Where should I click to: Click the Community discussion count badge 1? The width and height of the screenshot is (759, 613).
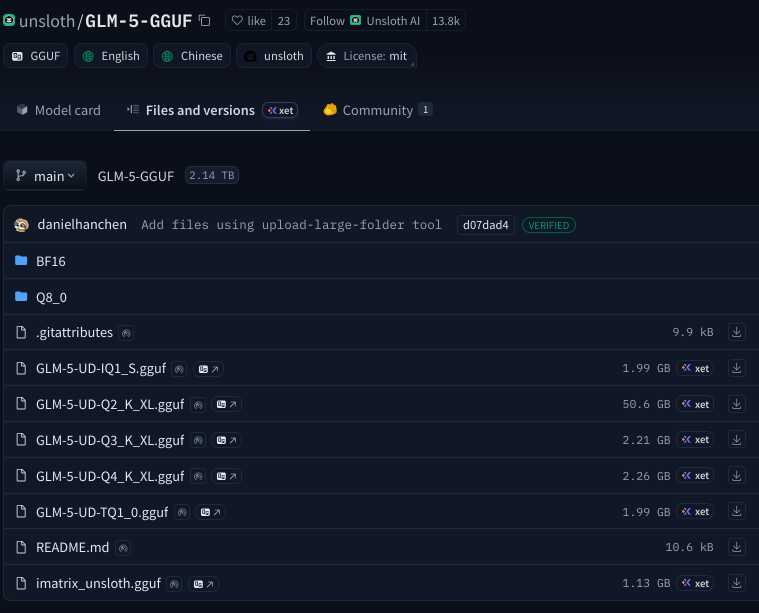(425, 109)
